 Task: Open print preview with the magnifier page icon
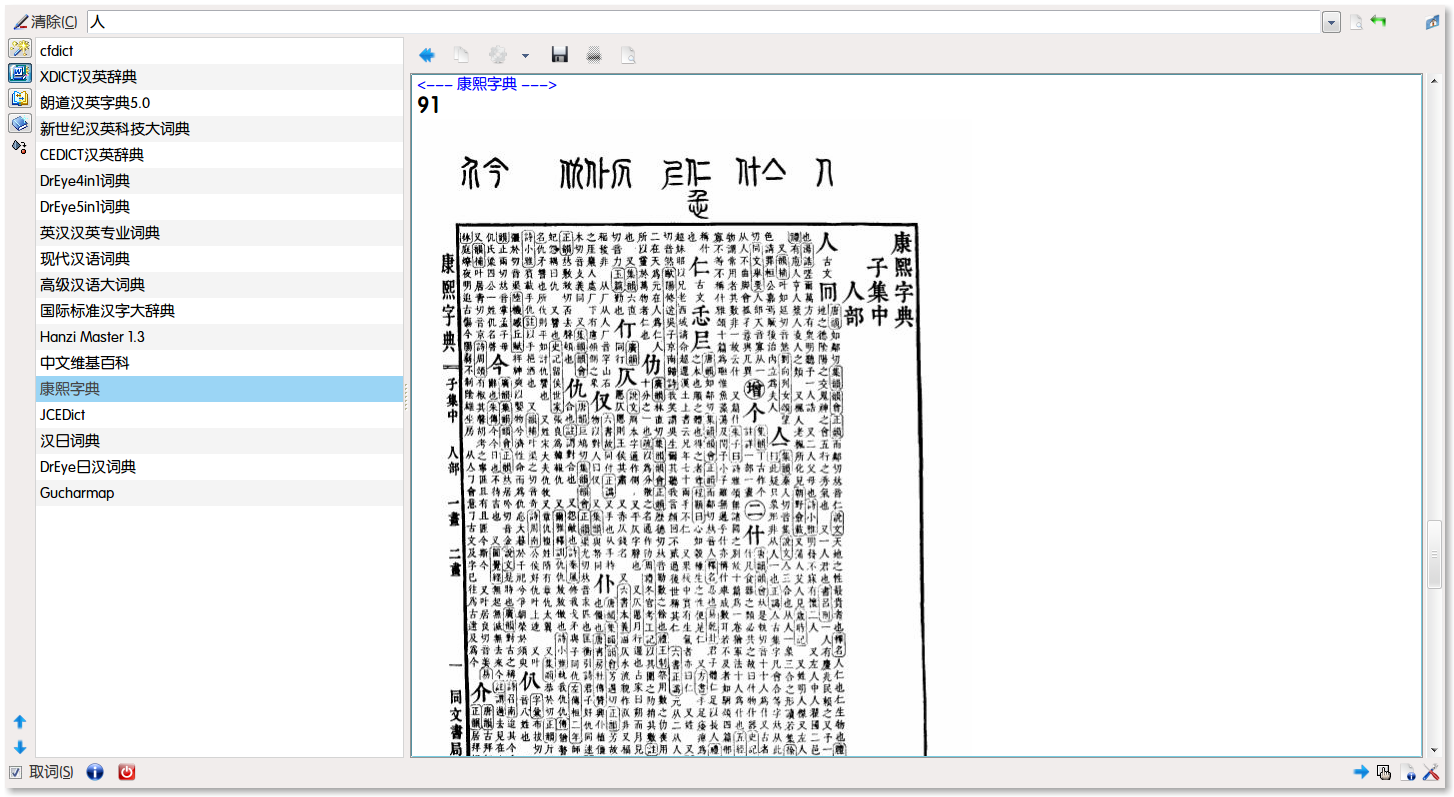click(628, 55)
